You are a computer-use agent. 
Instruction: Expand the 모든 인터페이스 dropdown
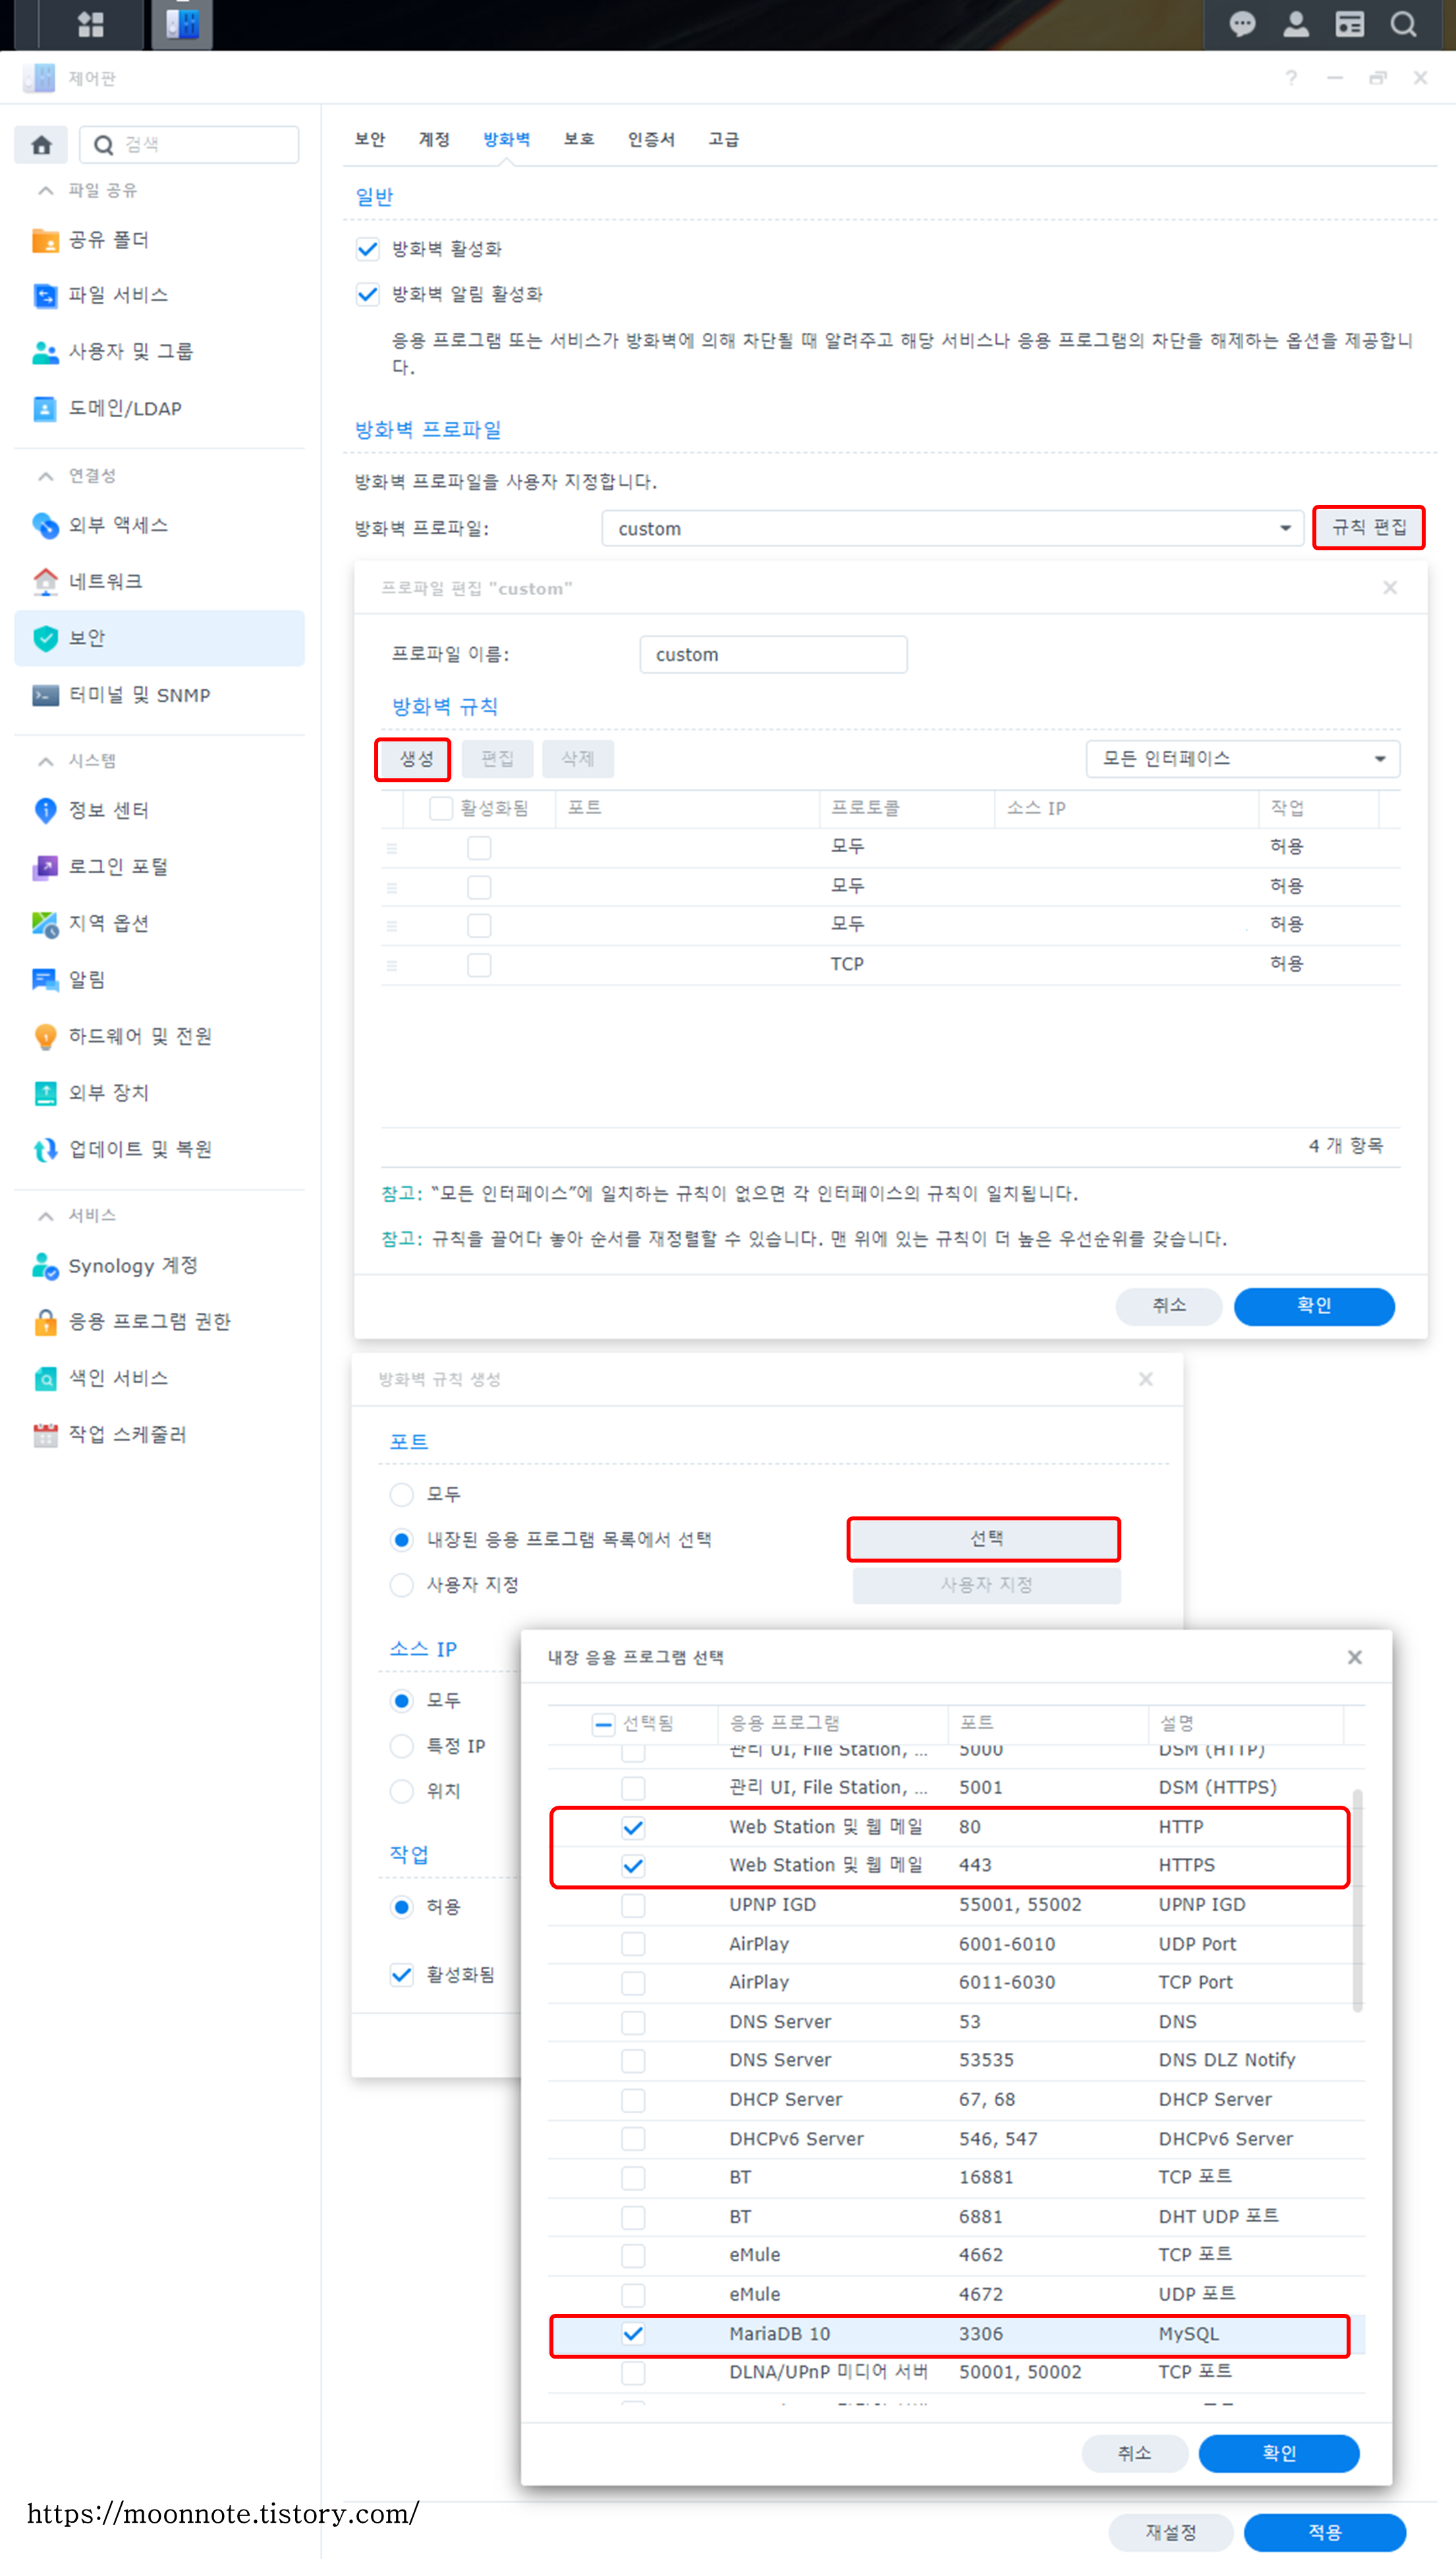1242,758
